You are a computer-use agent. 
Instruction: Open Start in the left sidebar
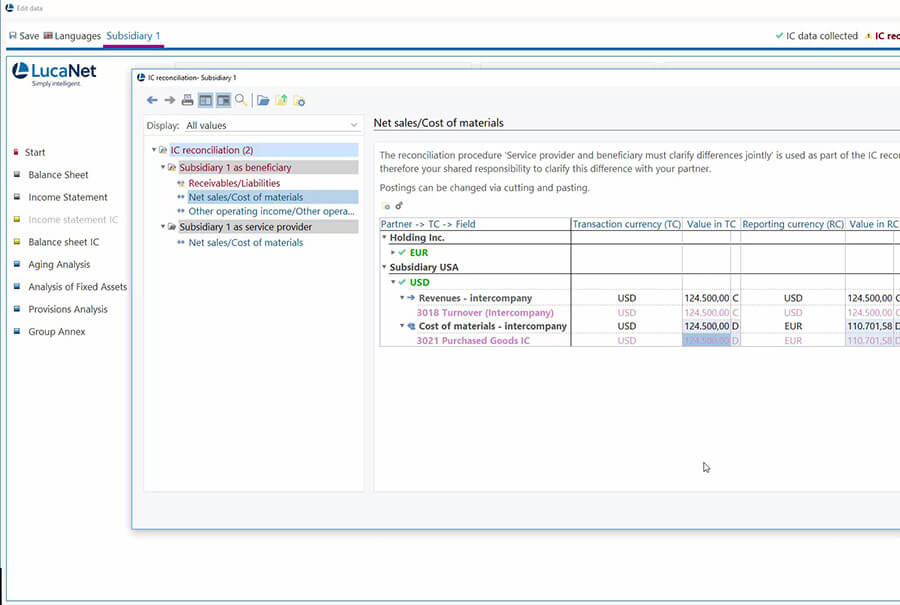(34, 152)
